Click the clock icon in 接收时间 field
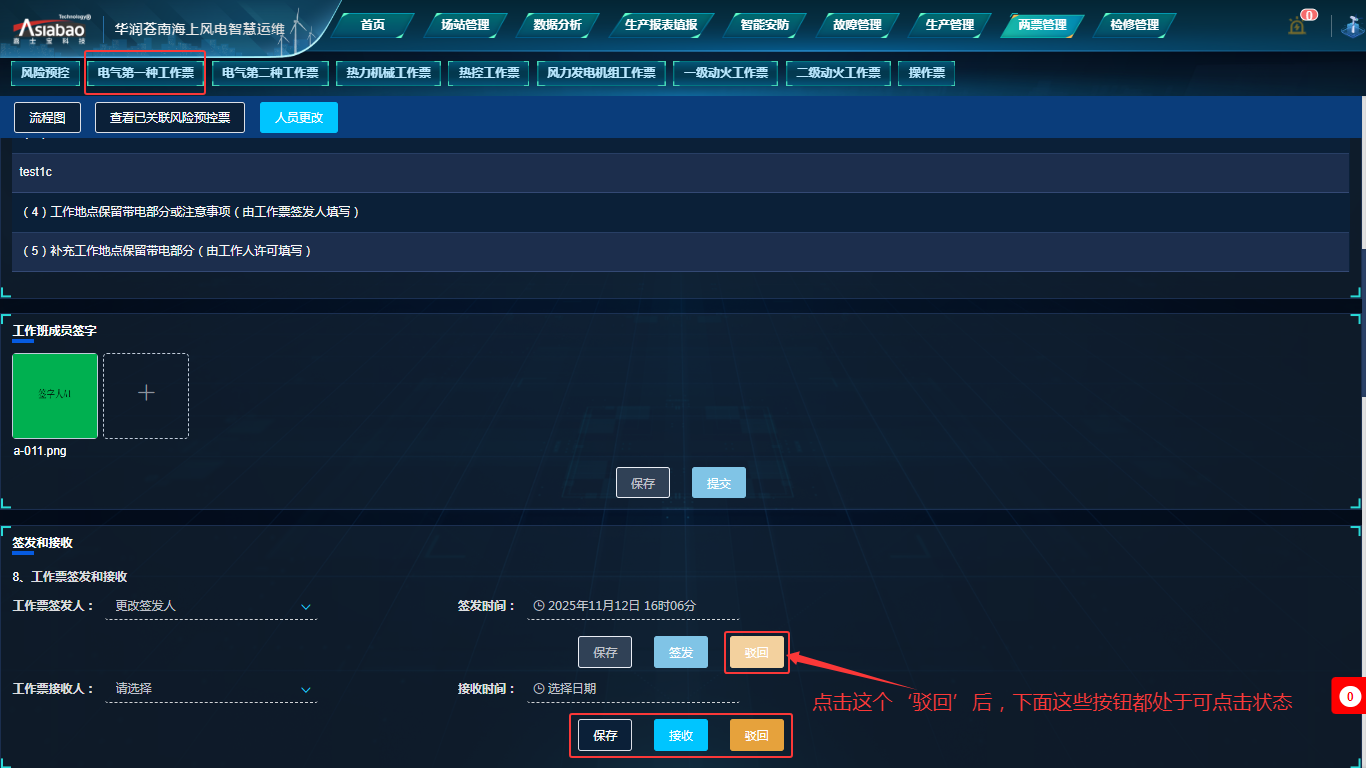 coord(539,689)
